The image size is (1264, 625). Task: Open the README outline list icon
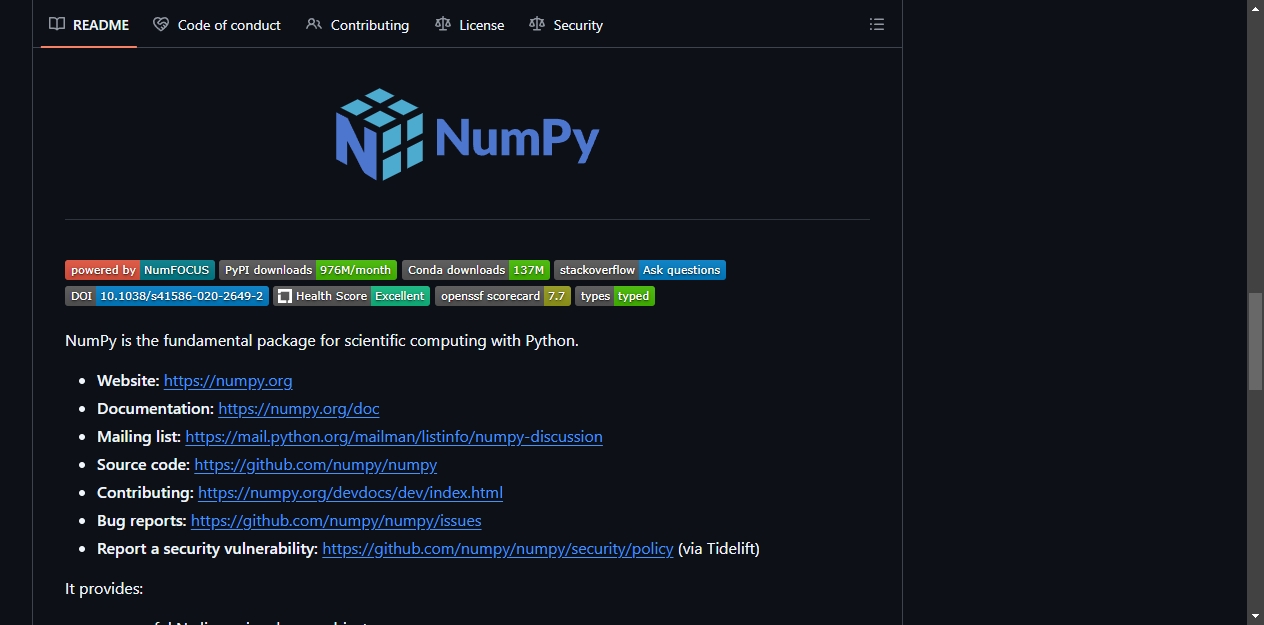(877, 24)
